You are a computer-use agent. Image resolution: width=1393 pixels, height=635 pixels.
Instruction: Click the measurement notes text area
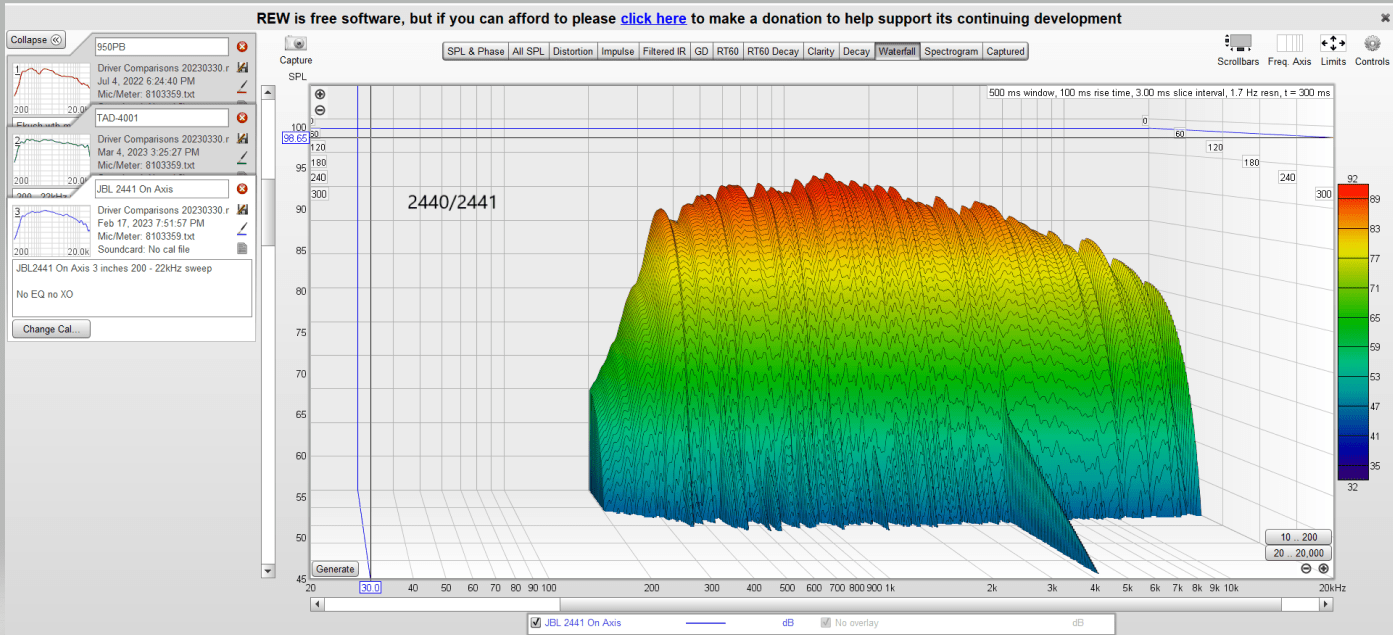point(132,288)
